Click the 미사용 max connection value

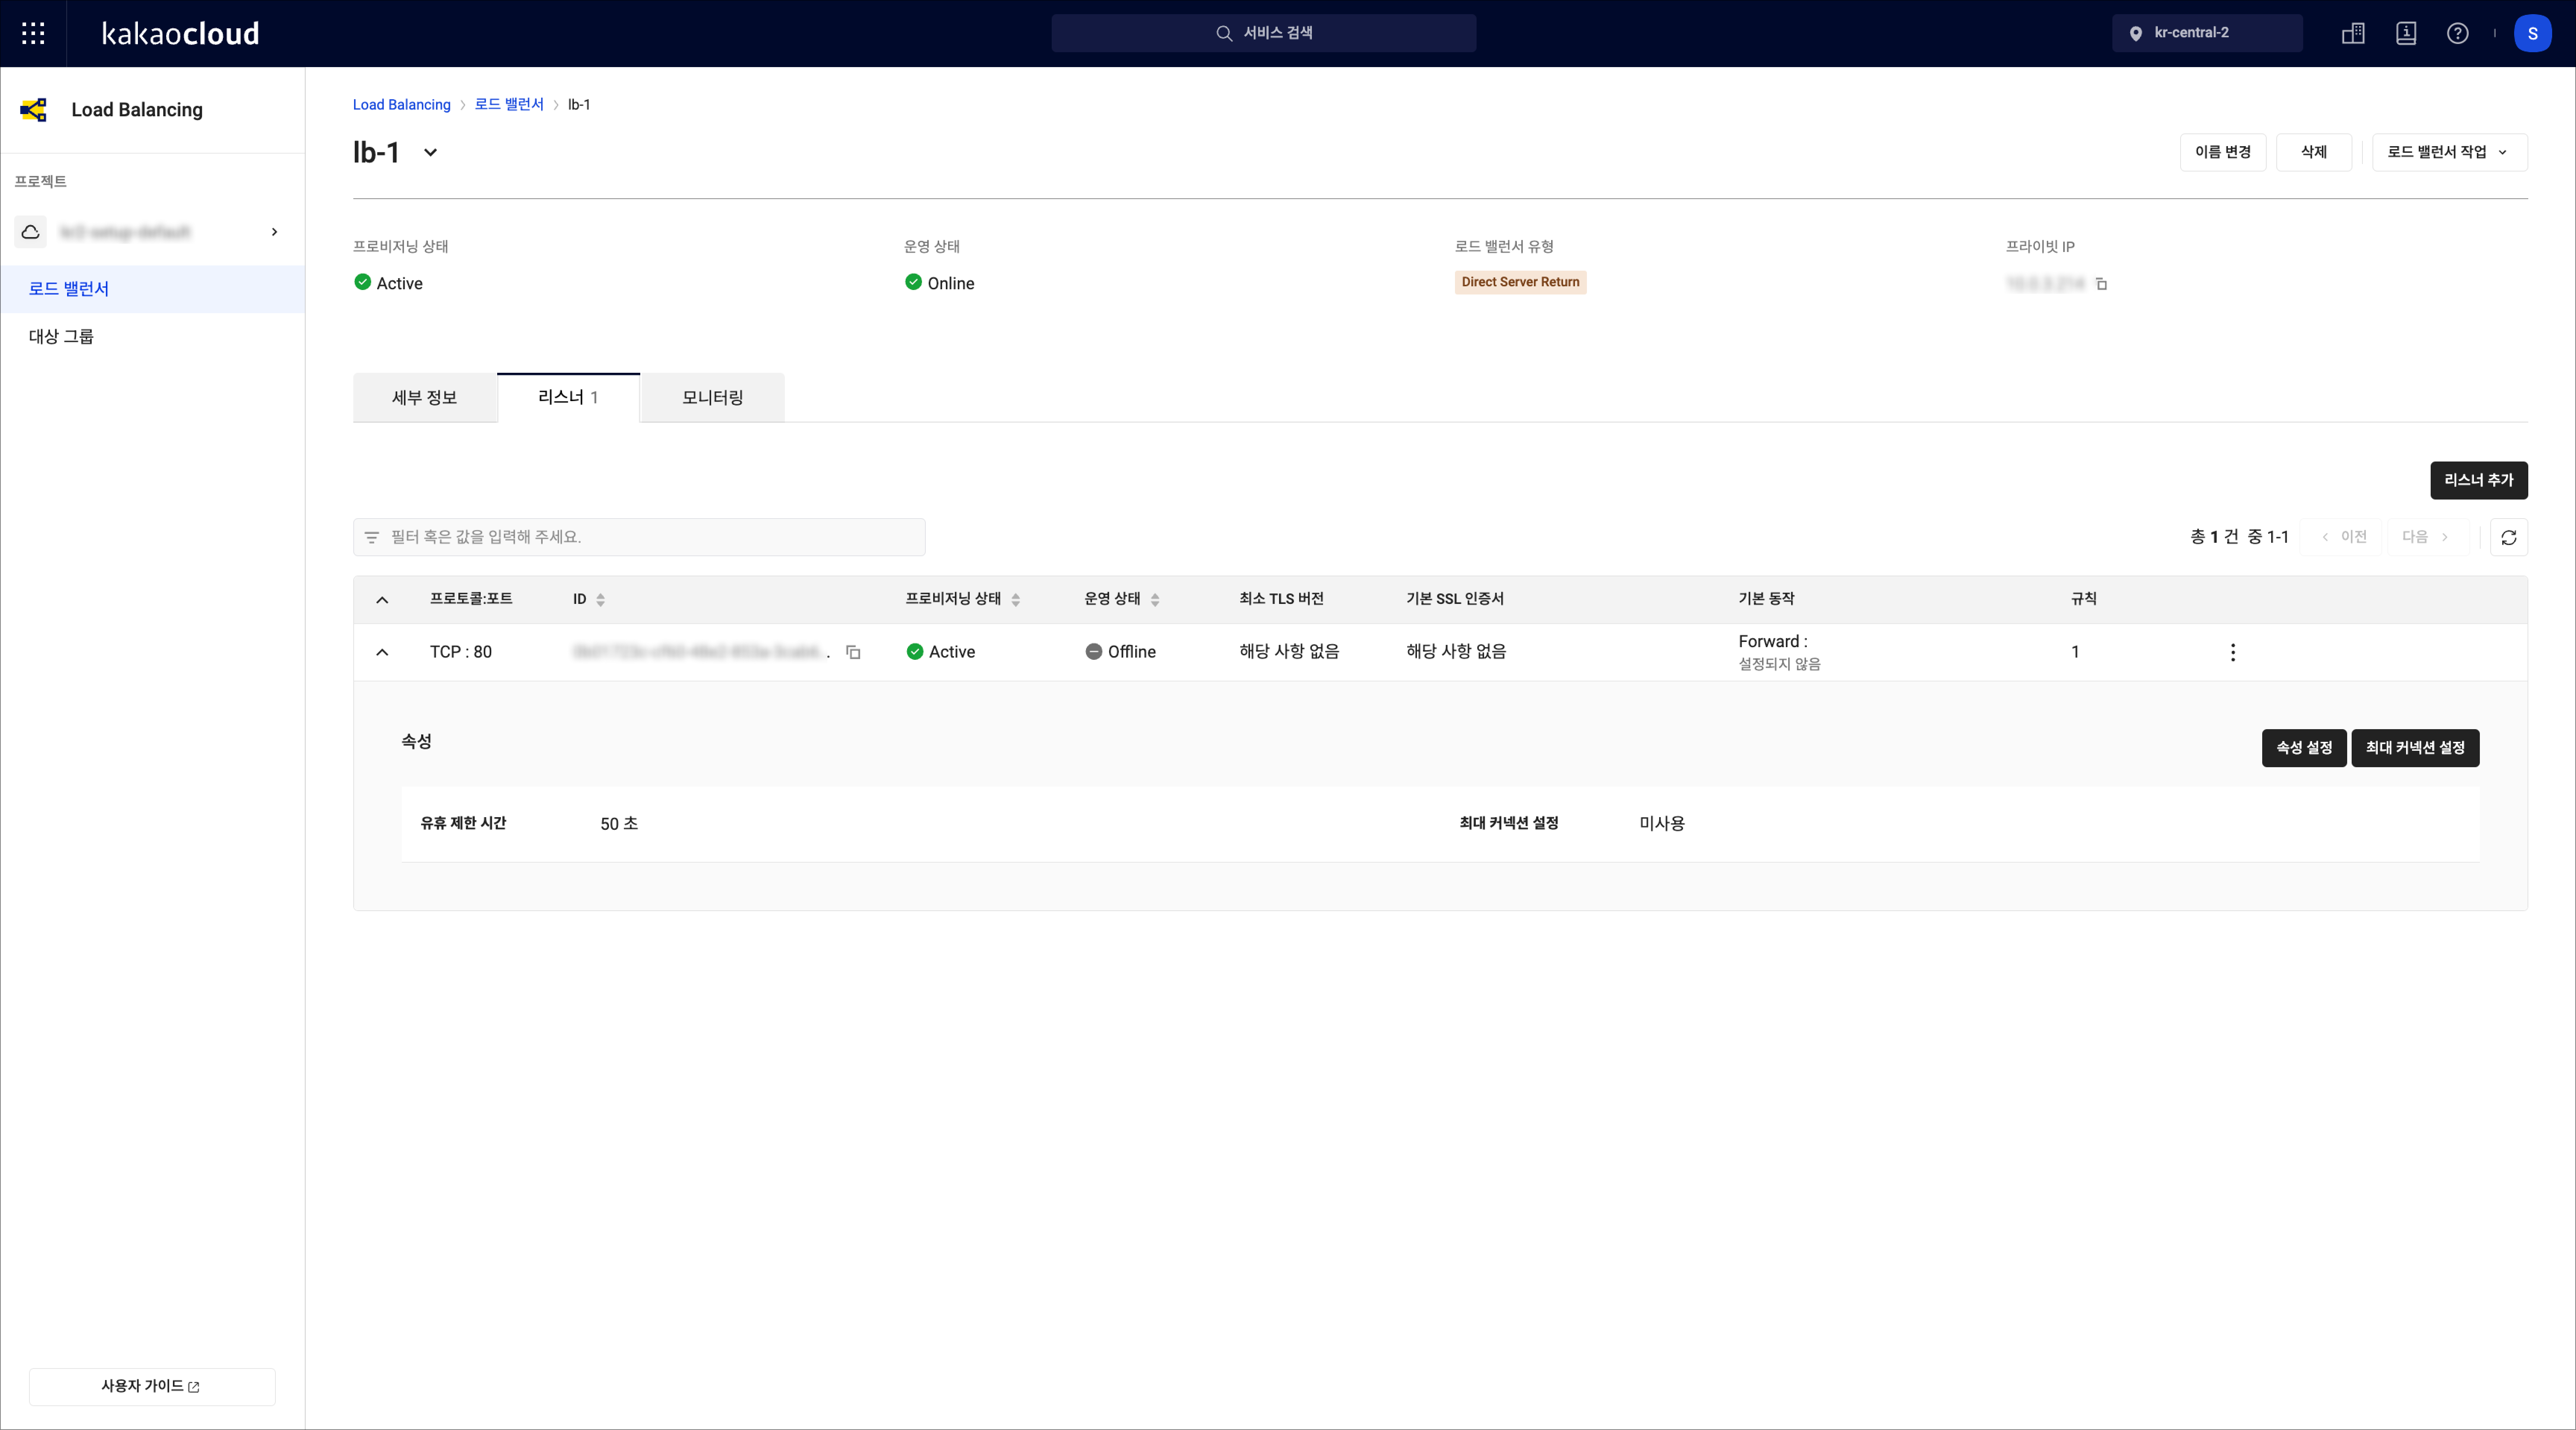(x=1662, y=824)
